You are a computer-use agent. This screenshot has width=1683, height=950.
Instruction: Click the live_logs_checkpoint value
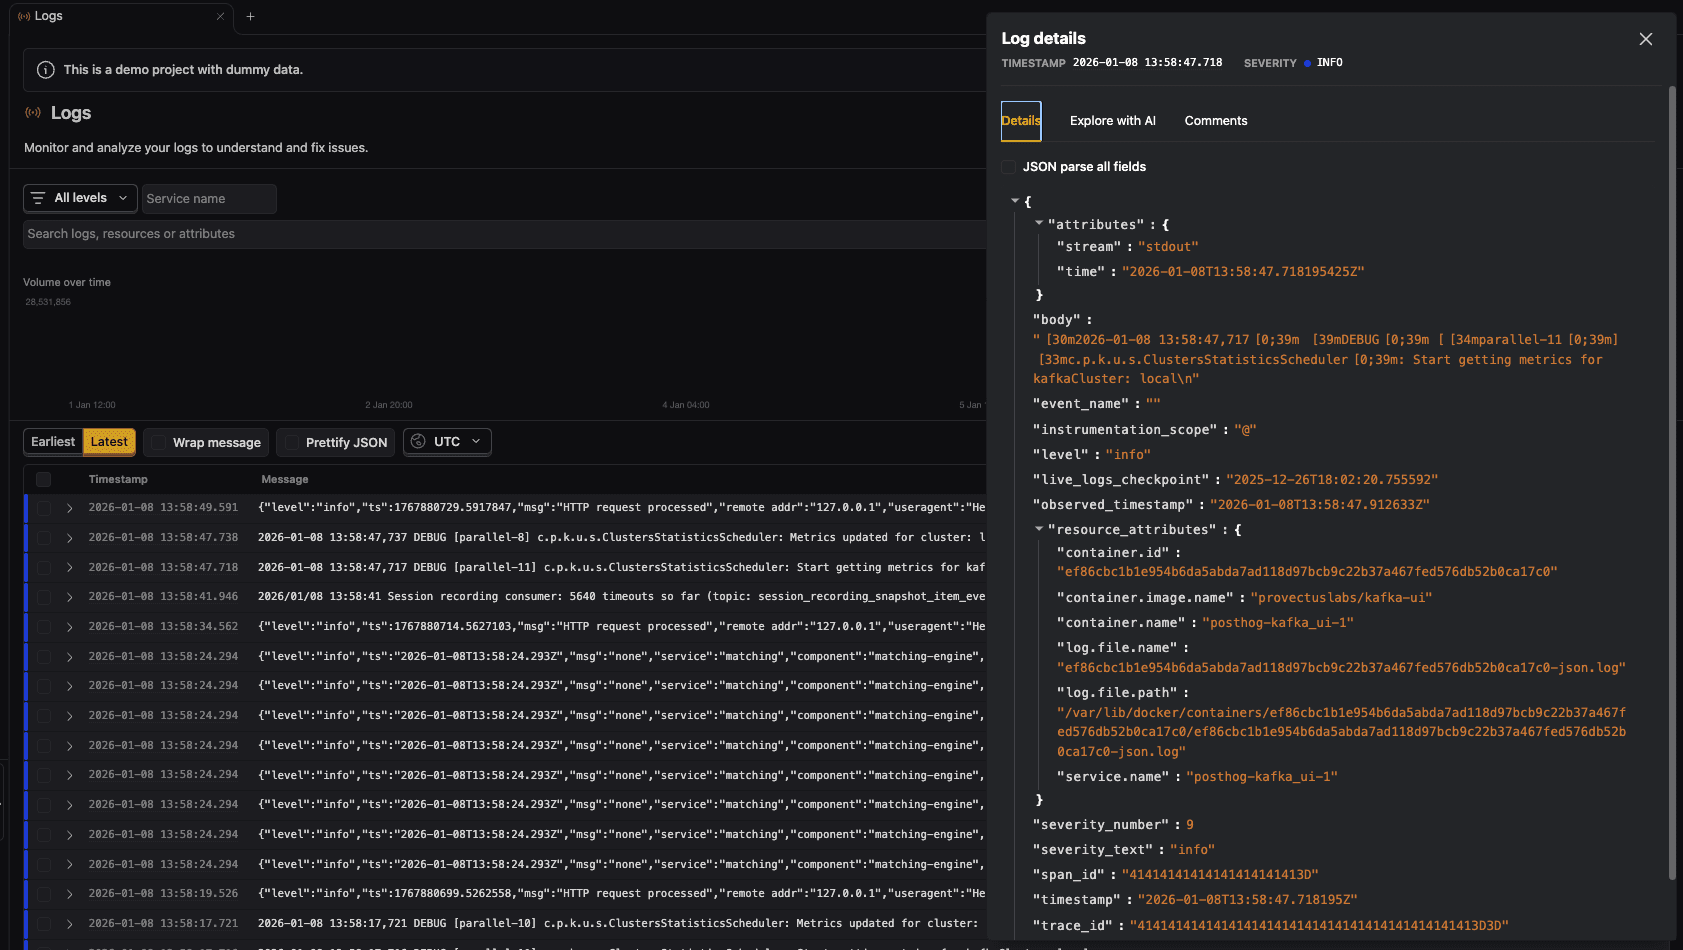point(1332,480)
